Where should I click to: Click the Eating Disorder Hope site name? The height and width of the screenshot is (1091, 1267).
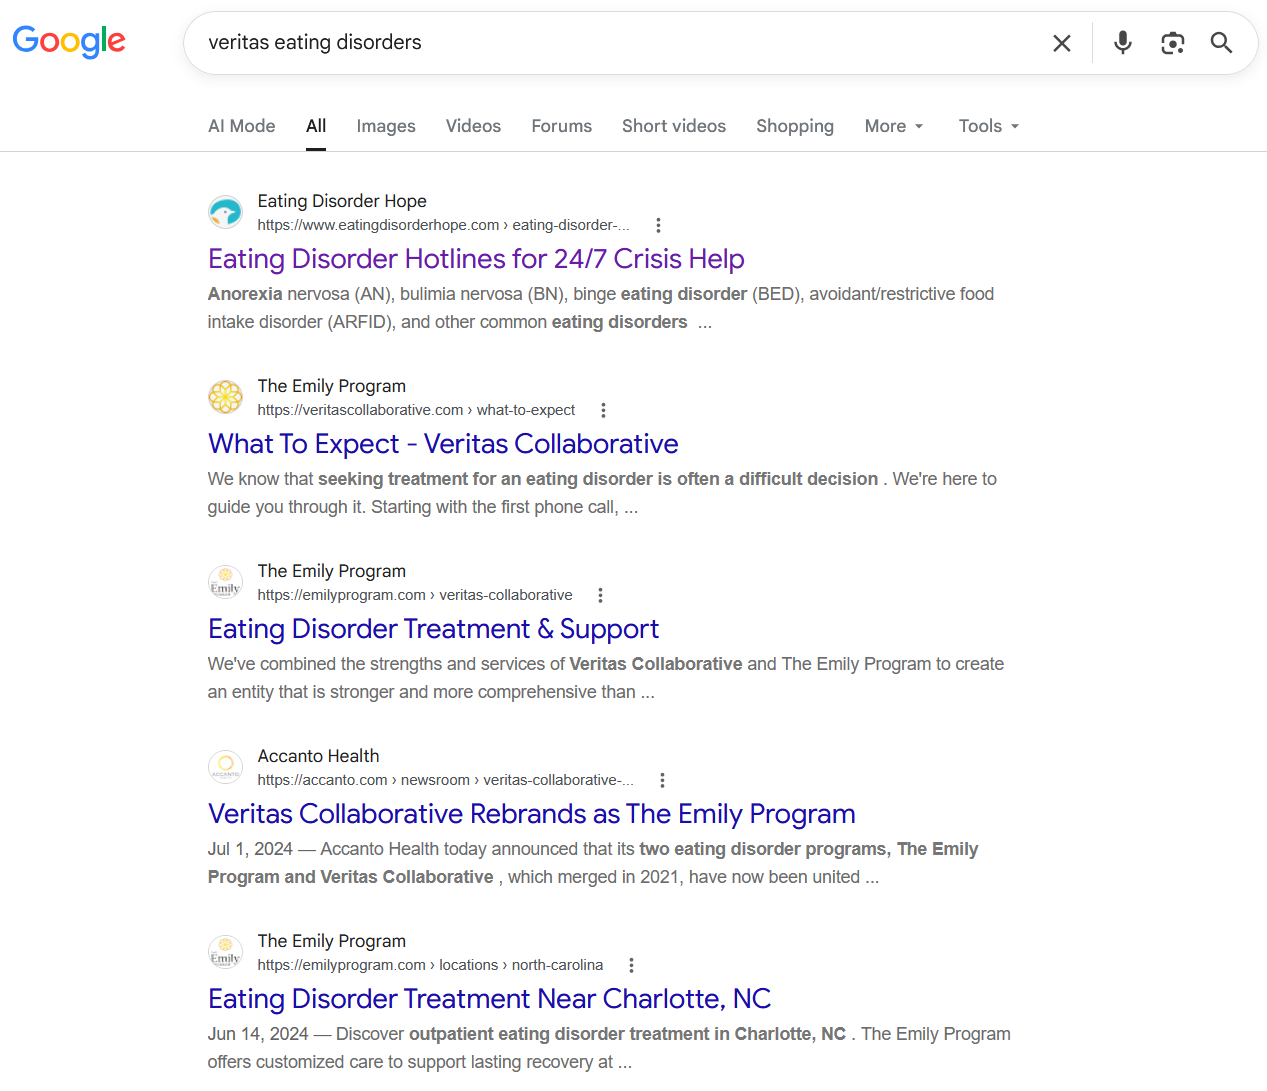click(x=342, y=201)
